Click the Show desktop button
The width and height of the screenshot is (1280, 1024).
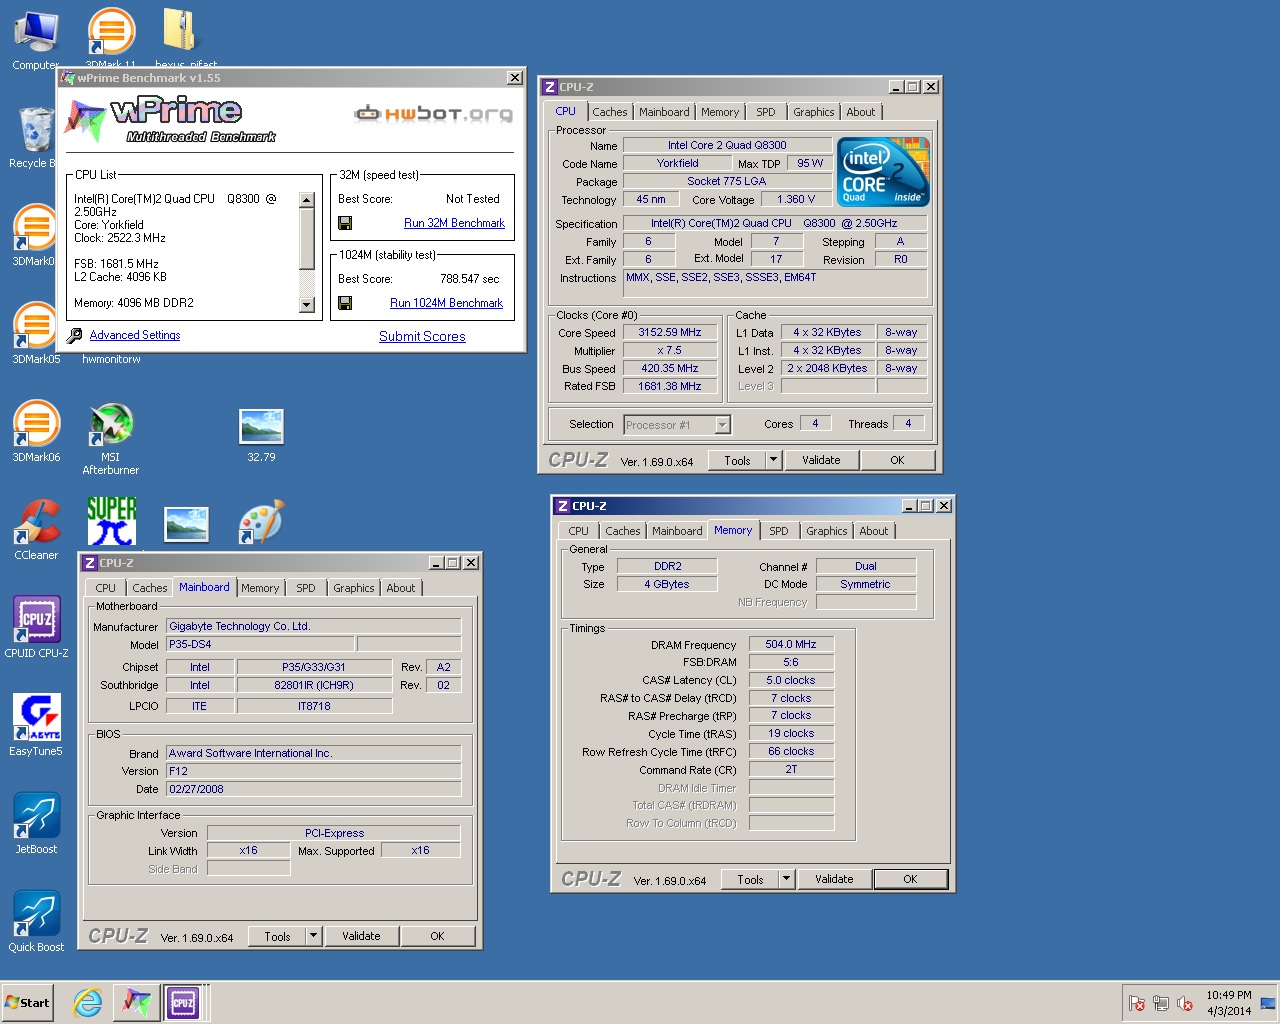coord(1268,1002)
